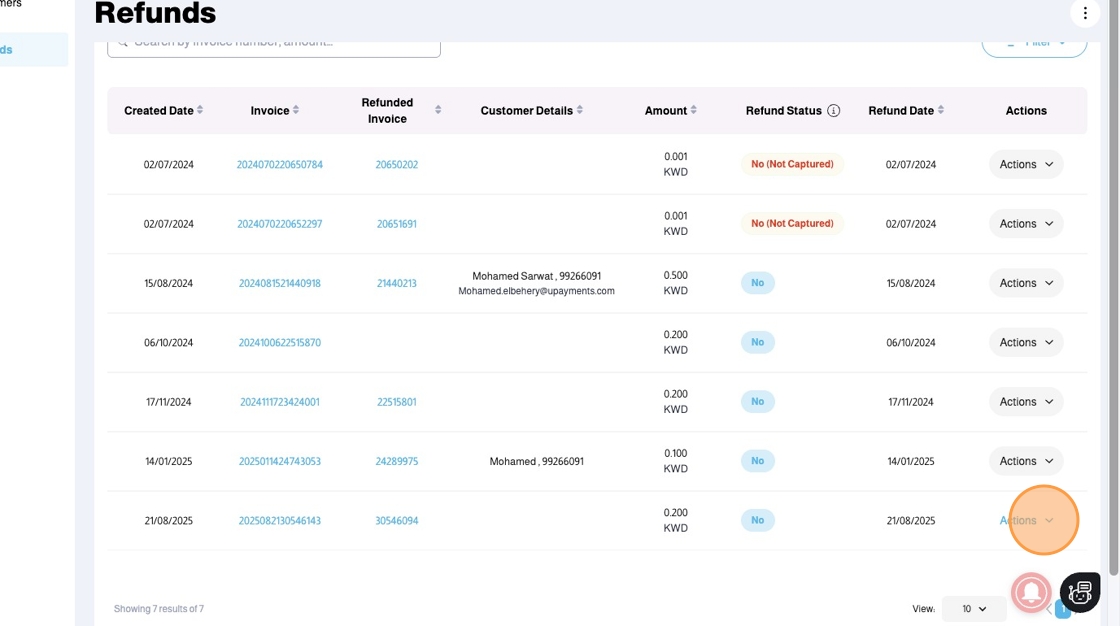
Task: Expand Actions dropdown for 15/08/2024 refund
Action: (x=1026, y=283)
